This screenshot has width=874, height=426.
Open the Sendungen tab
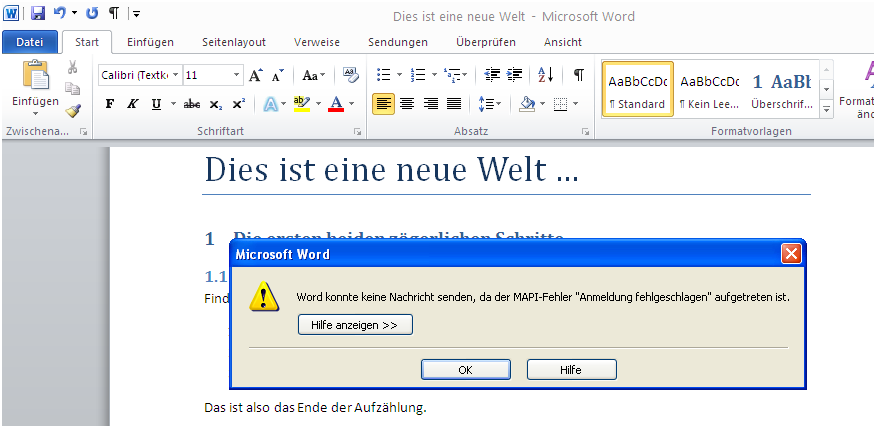[397, 42]
